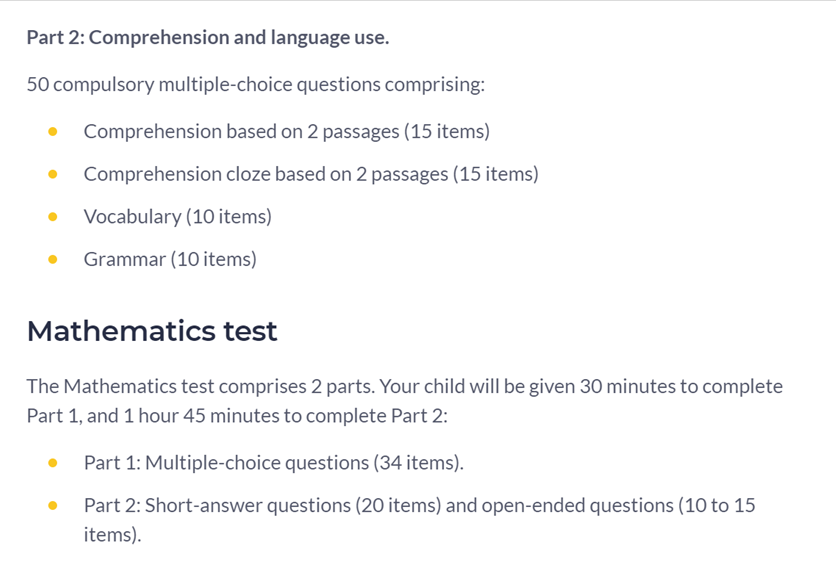The height and width of the screenshot is (565, 836).
Task: Click the 'Grammar (10 items)' bullet text
Action: pos(170,260)
